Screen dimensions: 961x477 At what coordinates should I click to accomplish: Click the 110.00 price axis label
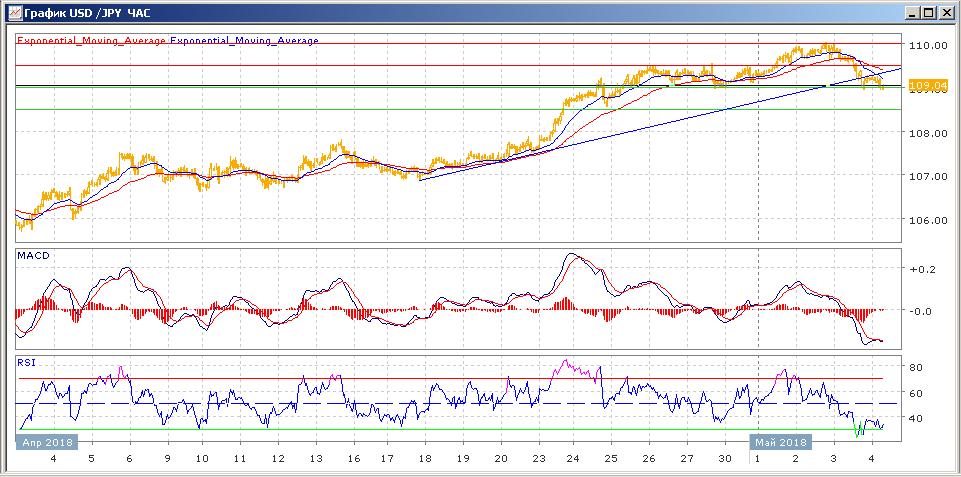click(929, 45)
